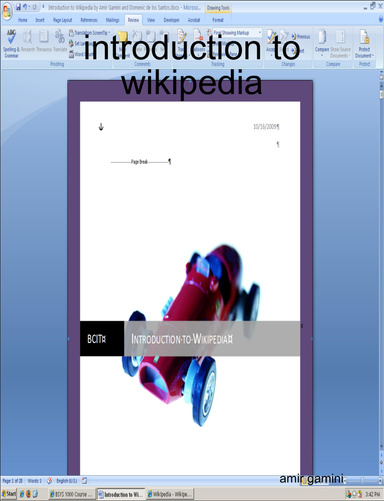Click Compare documents button
The height and width of the screenshot is (501, 384).
click(x=322, y=44)
